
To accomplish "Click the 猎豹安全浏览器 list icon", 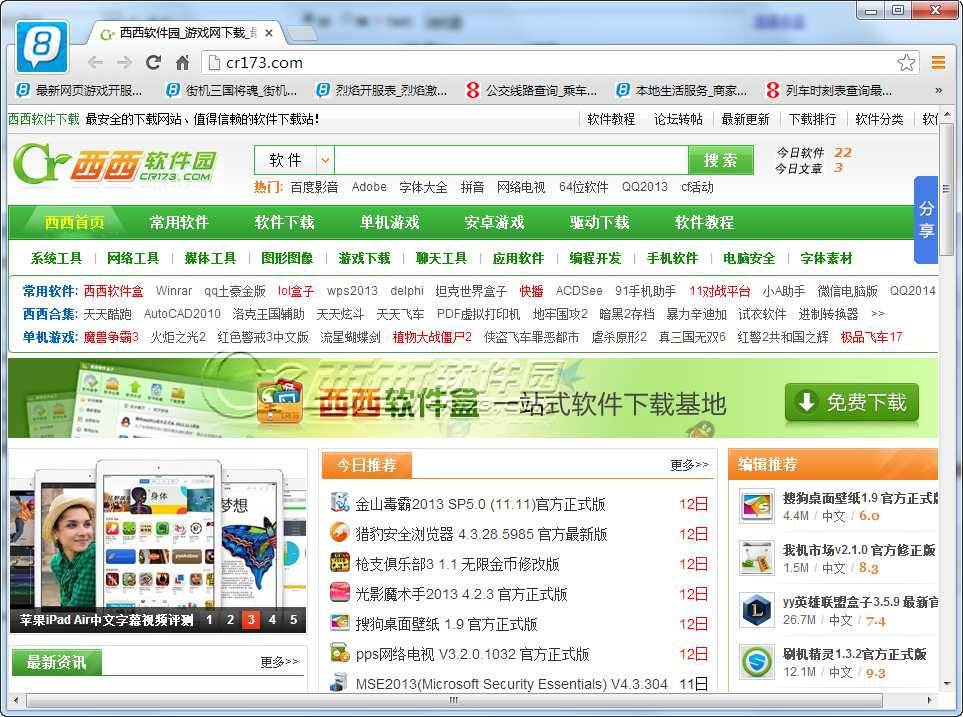I will (x=340, y=533).
